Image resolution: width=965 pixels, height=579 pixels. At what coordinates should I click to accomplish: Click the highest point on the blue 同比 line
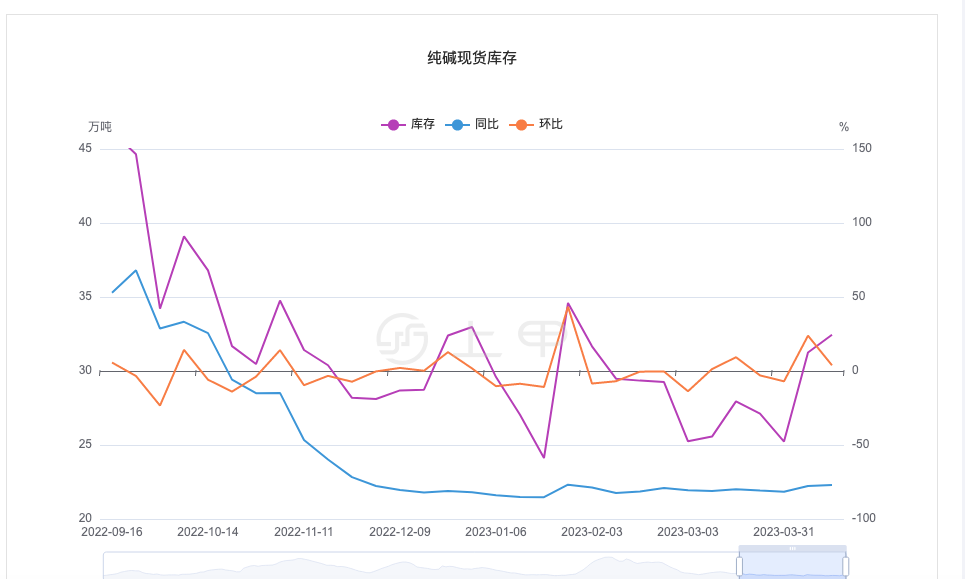pos(137,269)
